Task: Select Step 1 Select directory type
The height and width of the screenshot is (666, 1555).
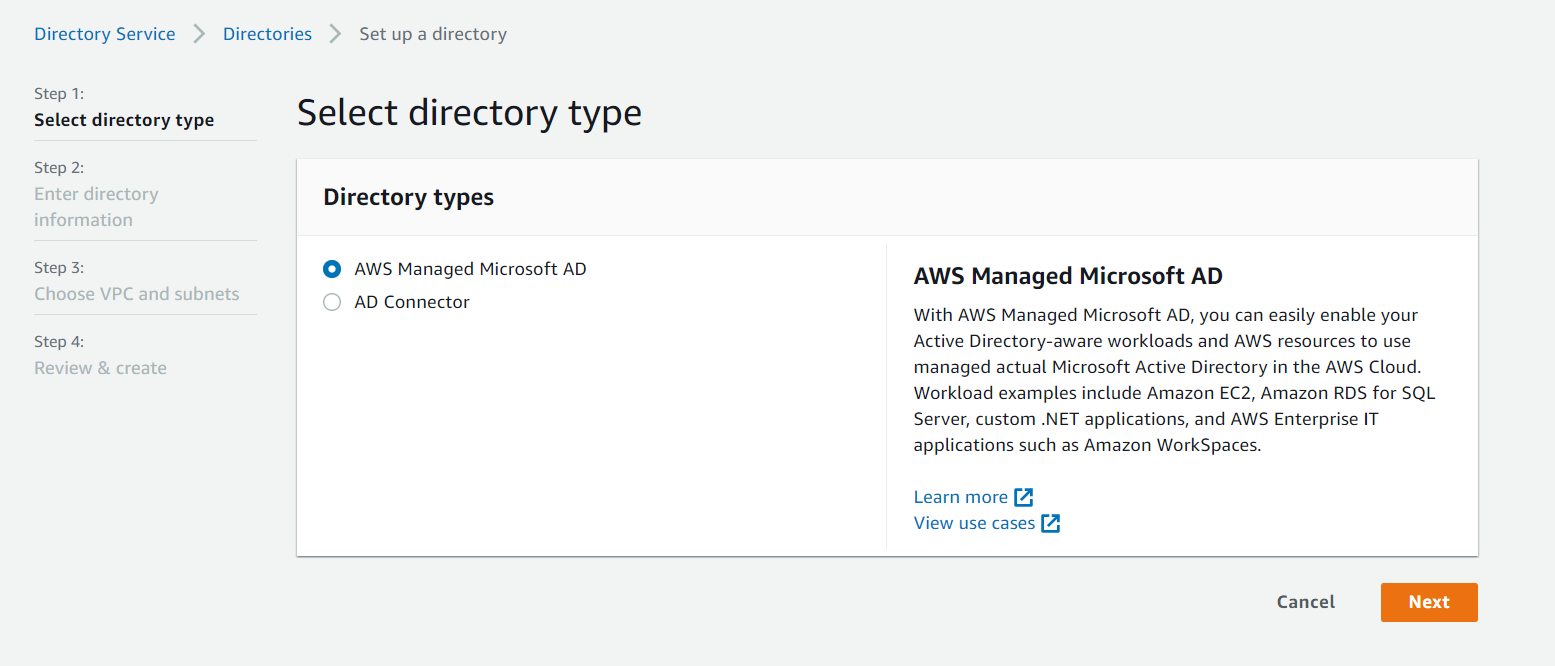Action: pyautogui.click(x=124, y=120)
